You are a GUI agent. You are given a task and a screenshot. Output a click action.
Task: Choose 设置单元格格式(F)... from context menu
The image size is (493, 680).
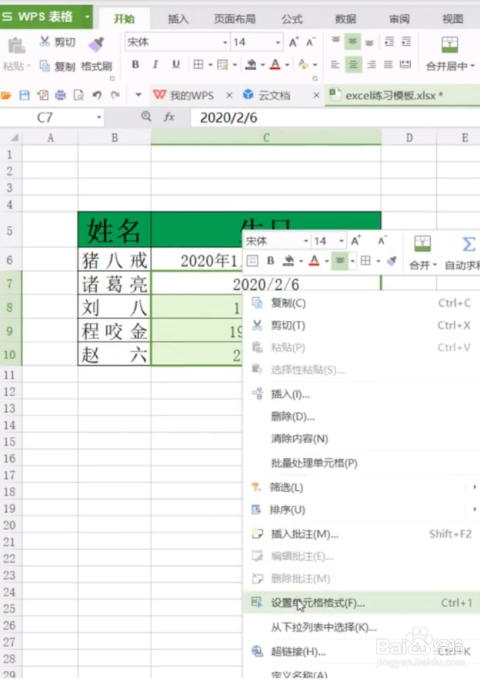(x=361, y=603)
